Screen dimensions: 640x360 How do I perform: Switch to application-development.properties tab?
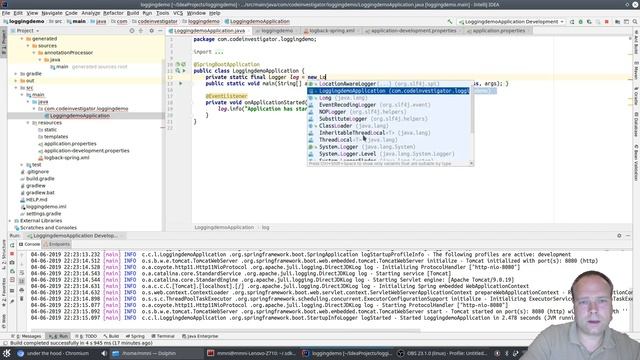413,31
